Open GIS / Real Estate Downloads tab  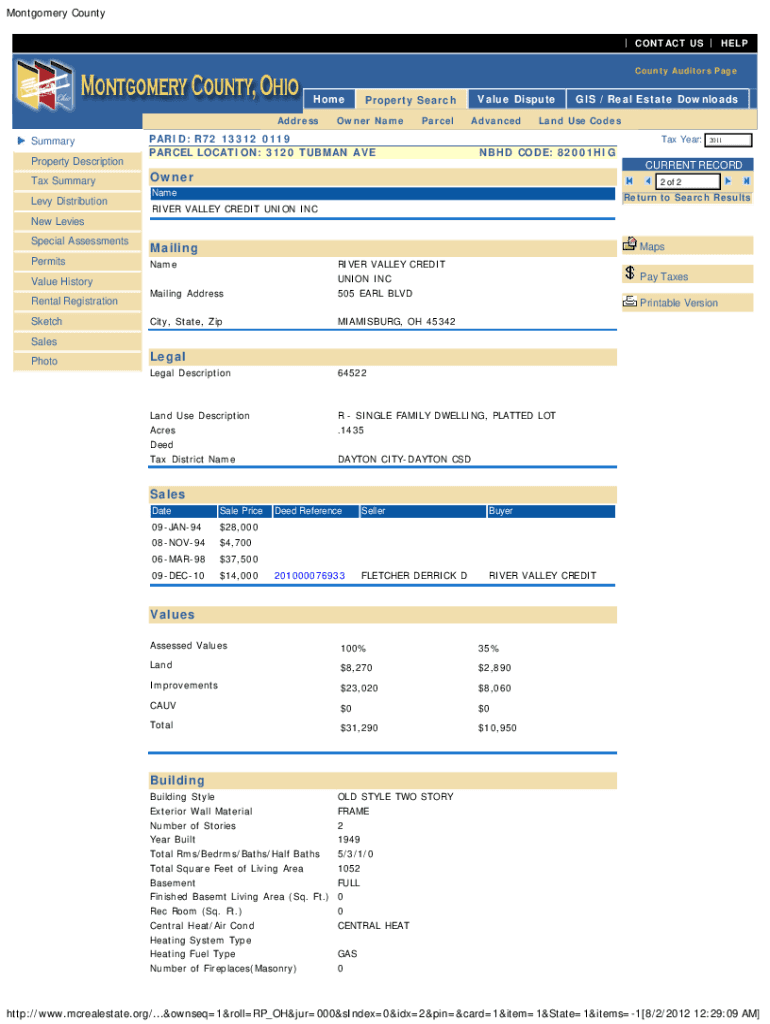tap(656, 99)
